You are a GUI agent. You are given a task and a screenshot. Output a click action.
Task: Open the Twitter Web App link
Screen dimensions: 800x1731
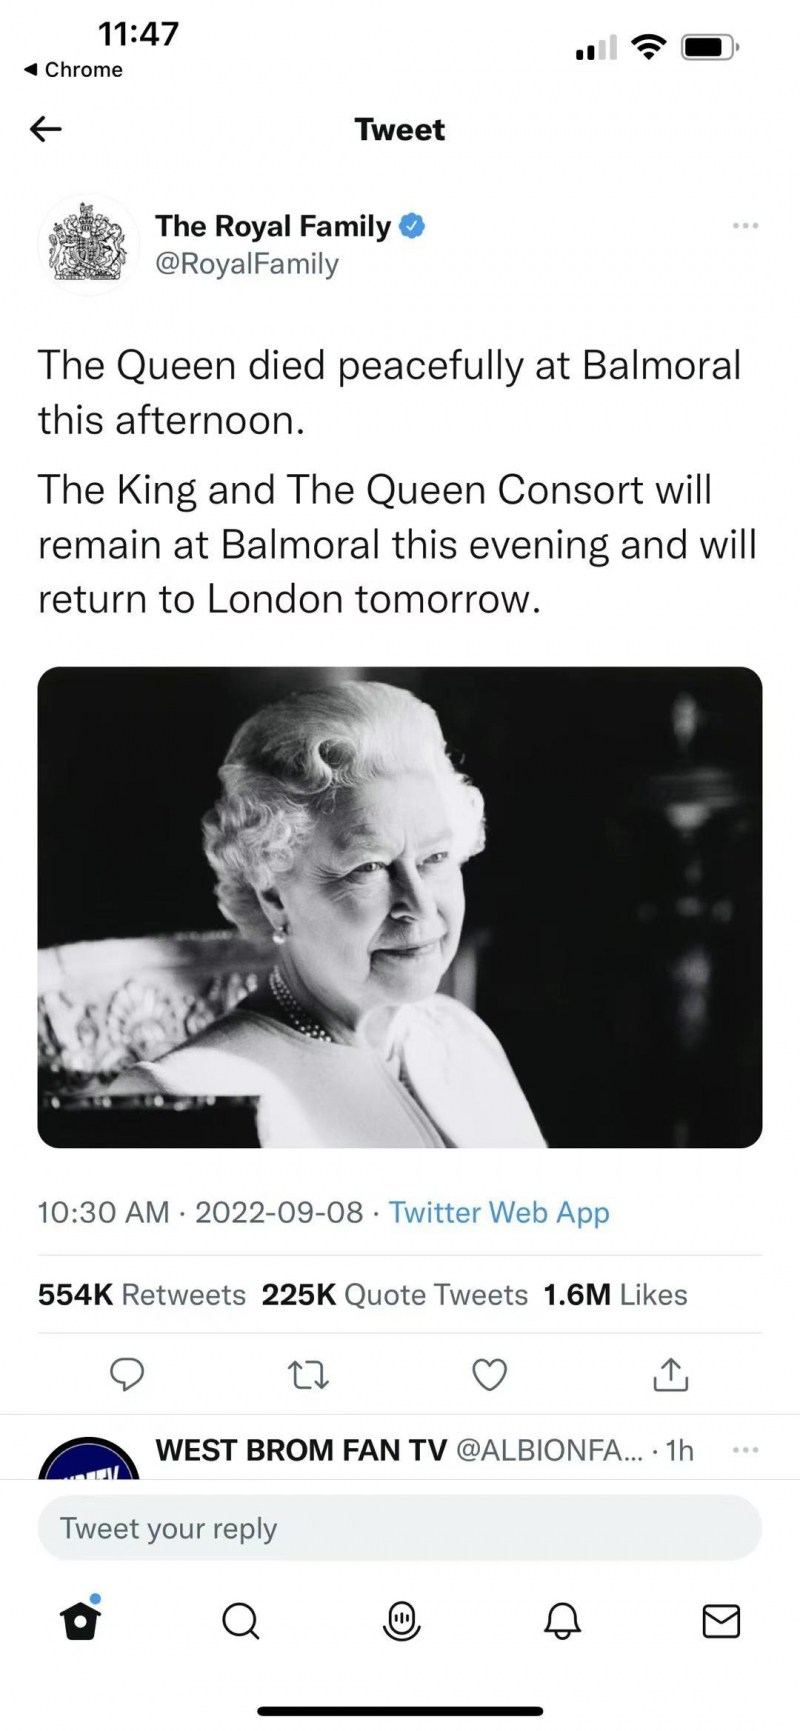coord(499,1212)
